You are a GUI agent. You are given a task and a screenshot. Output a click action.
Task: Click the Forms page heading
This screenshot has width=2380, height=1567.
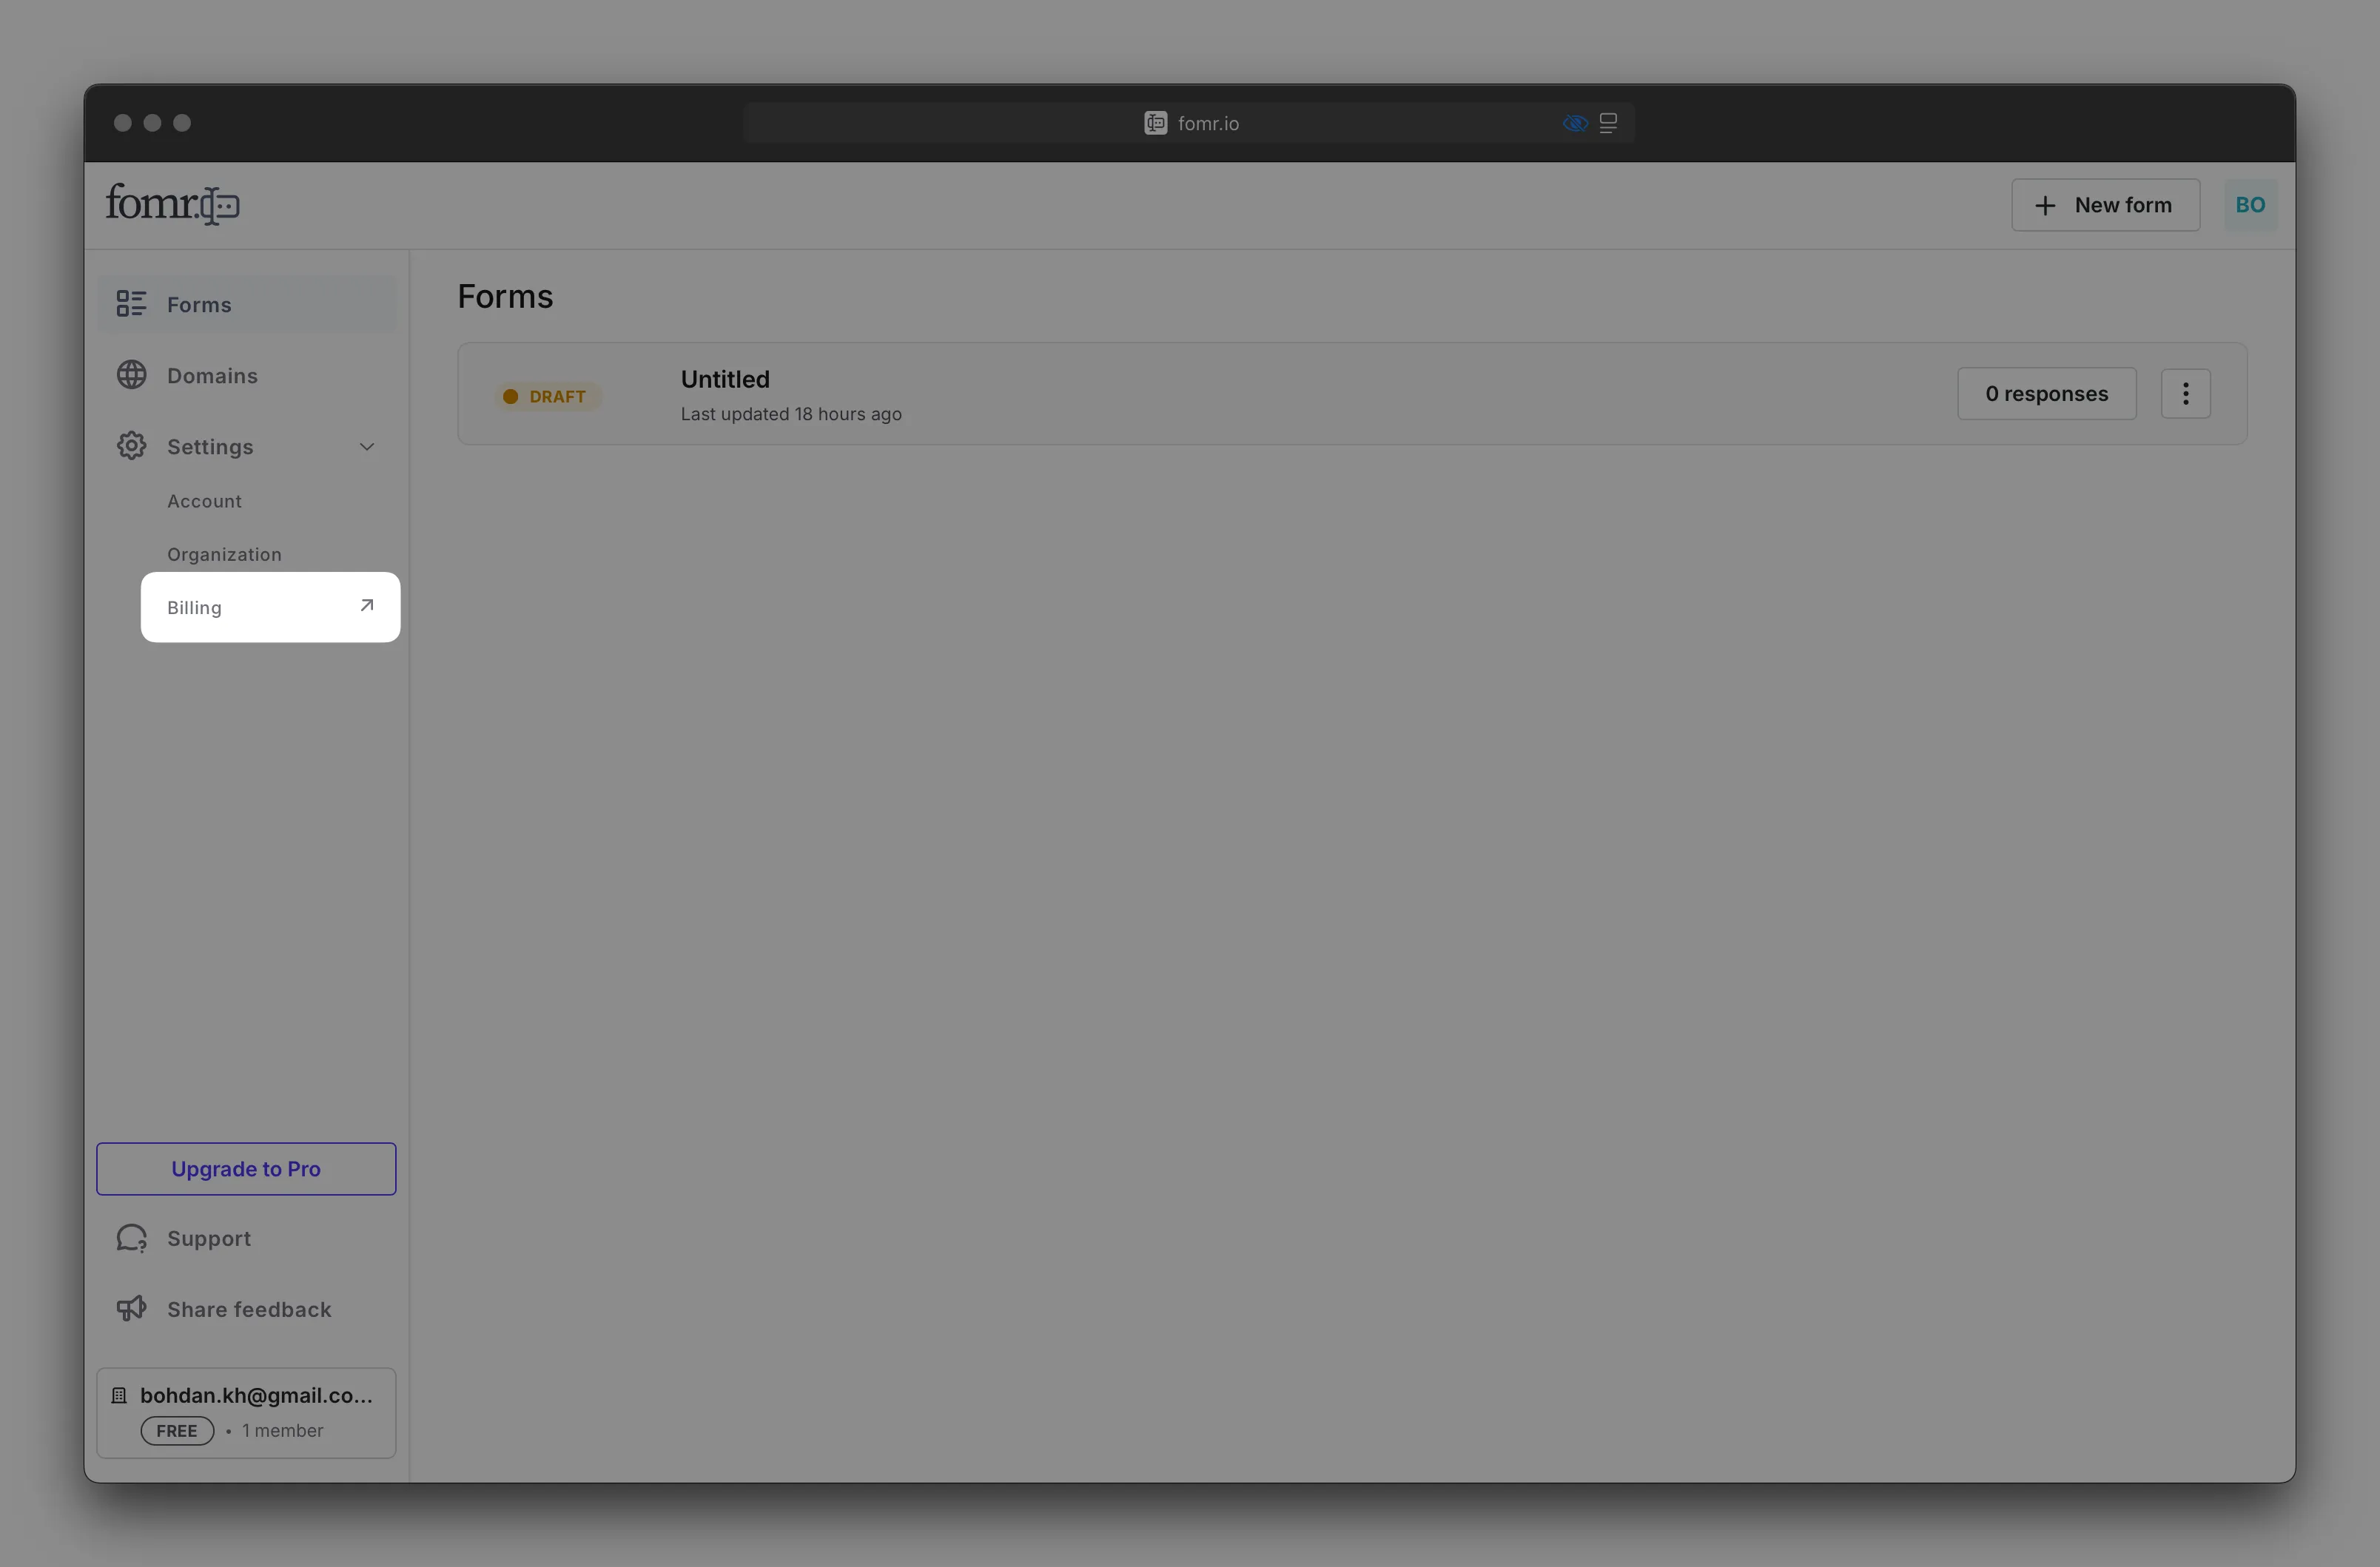[x=505, y=296]
